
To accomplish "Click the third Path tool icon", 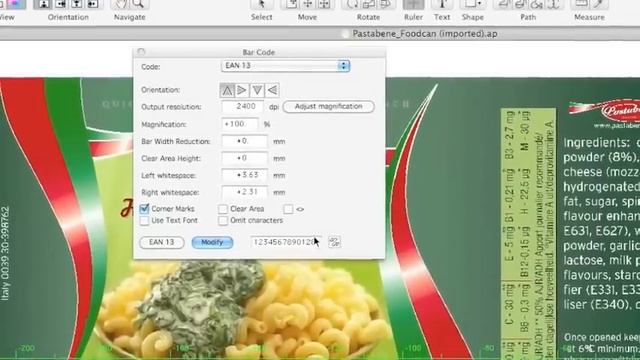I will pyautogui.click(x=537, y=4).
